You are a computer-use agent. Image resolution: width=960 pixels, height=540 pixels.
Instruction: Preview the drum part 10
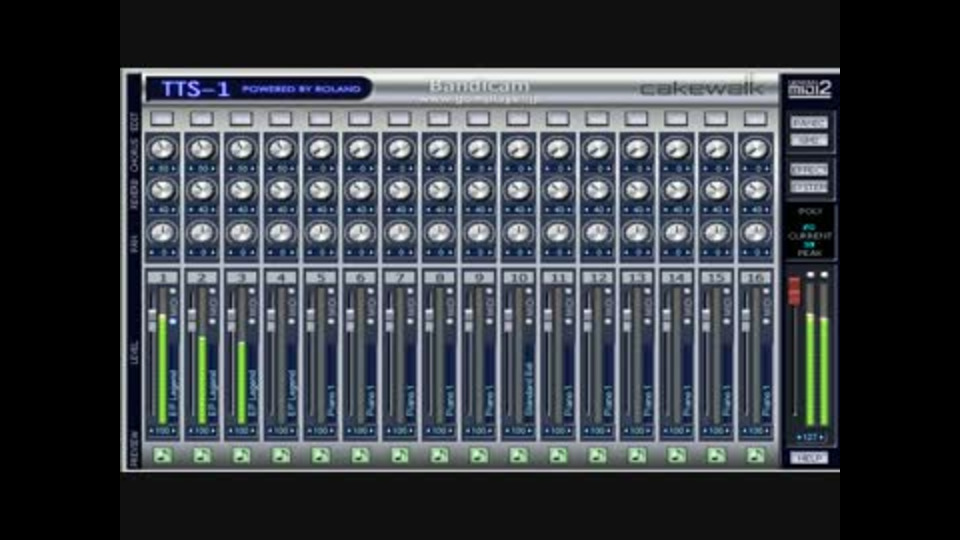coord(518,455)
